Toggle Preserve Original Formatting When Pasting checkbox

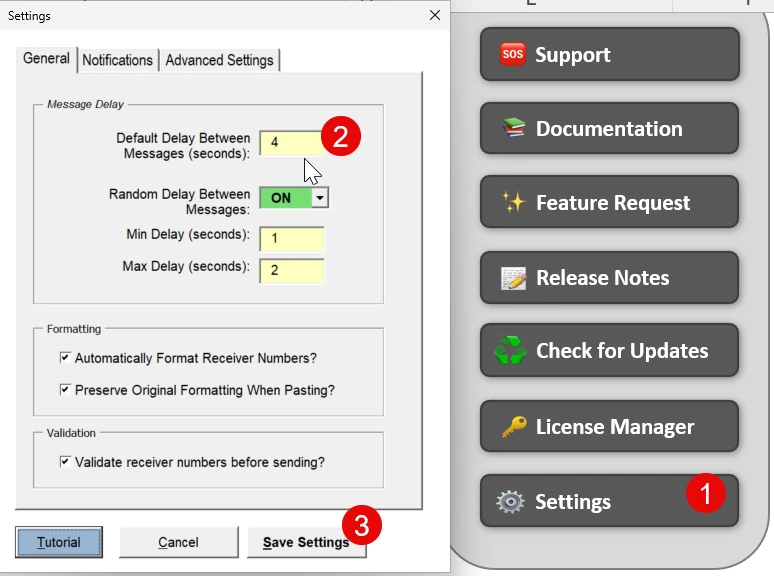[65, 389]
